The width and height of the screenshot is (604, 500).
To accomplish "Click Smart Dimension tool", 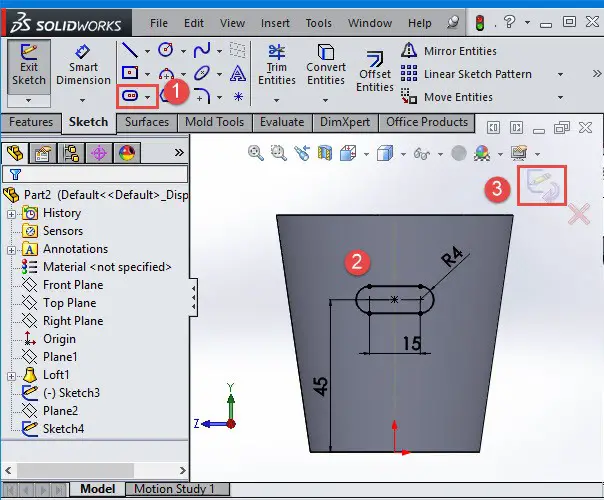I will [x=83, y=64].
